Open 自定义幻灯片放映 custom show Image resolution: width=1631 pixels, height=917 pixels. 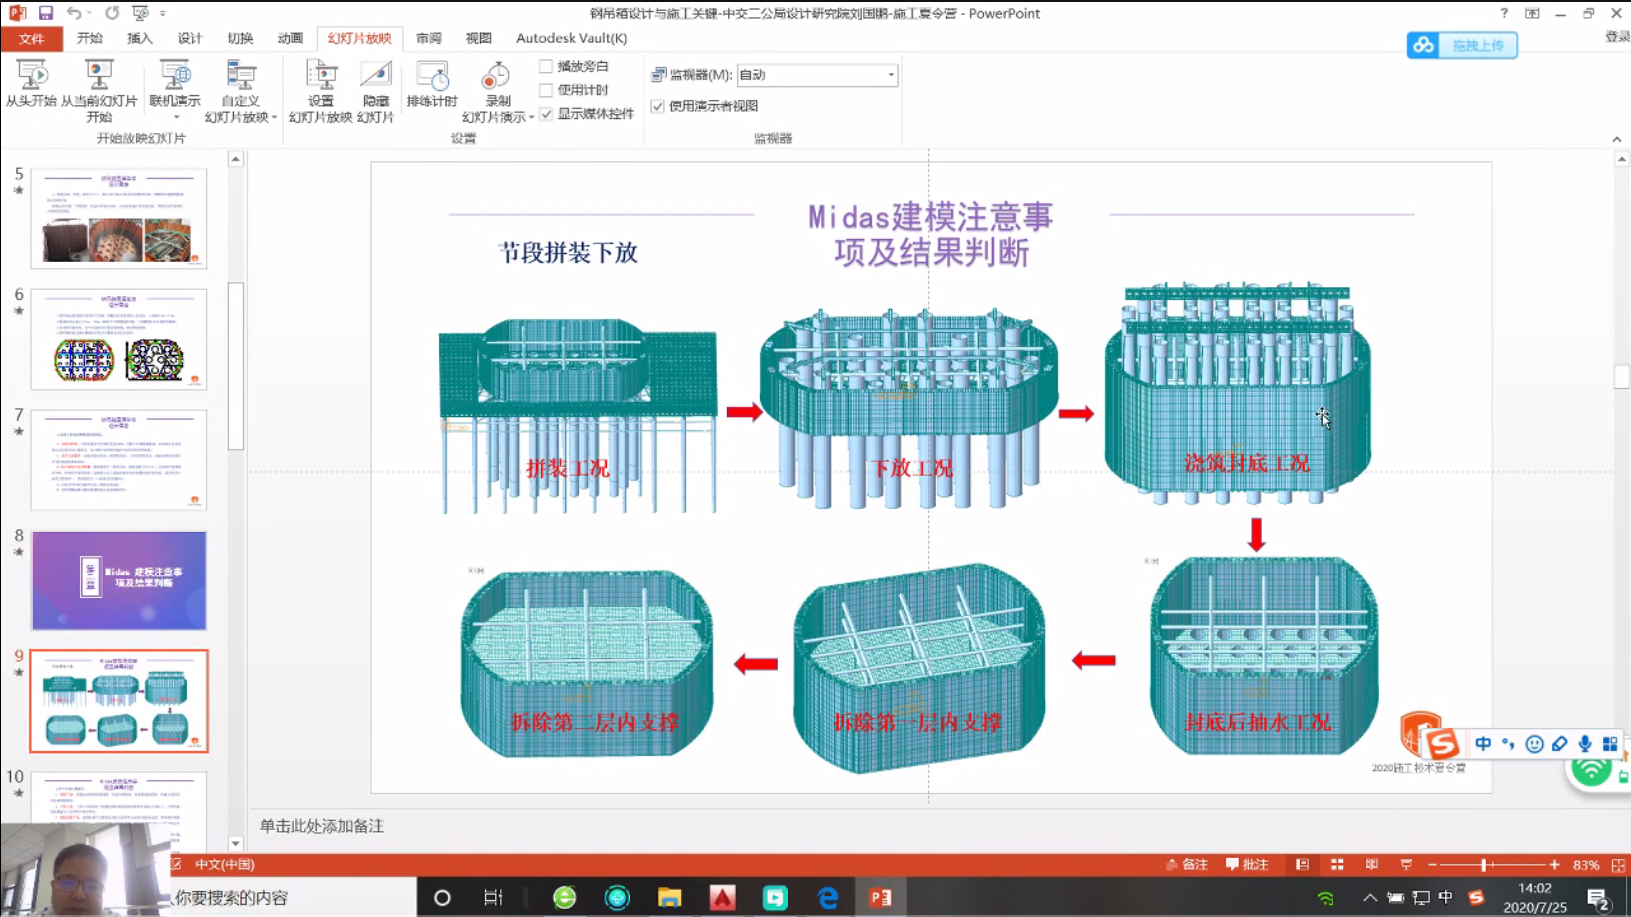241,91
